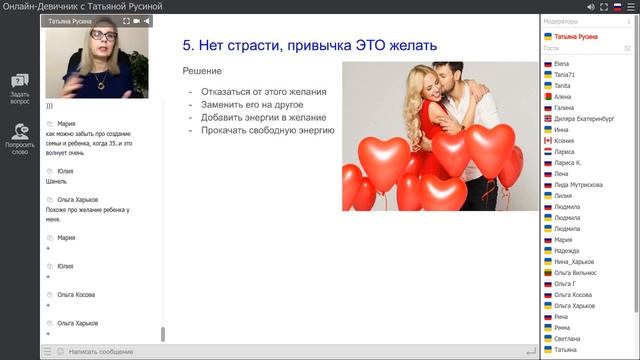Click the participants list scrollbar
640x360 pixels.
point(636,163)
